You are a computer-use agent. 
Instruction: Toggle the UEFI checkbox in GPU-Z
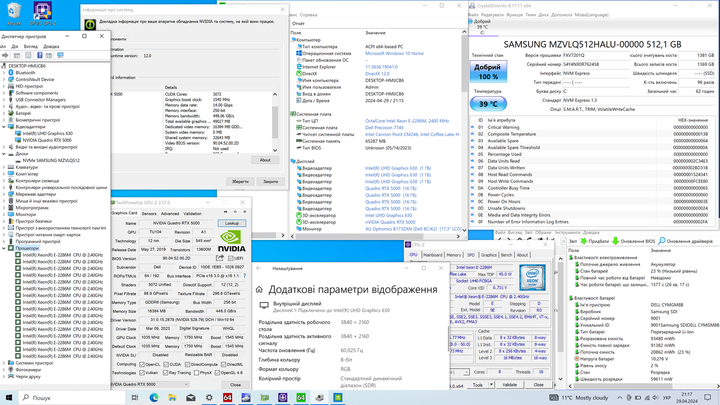231,259
